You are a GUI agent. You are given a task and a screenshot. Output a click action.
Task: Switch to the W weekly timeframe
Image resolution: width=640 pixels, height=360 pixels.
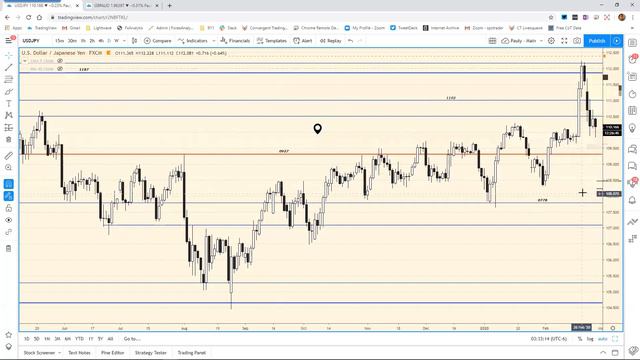point(116,41)
